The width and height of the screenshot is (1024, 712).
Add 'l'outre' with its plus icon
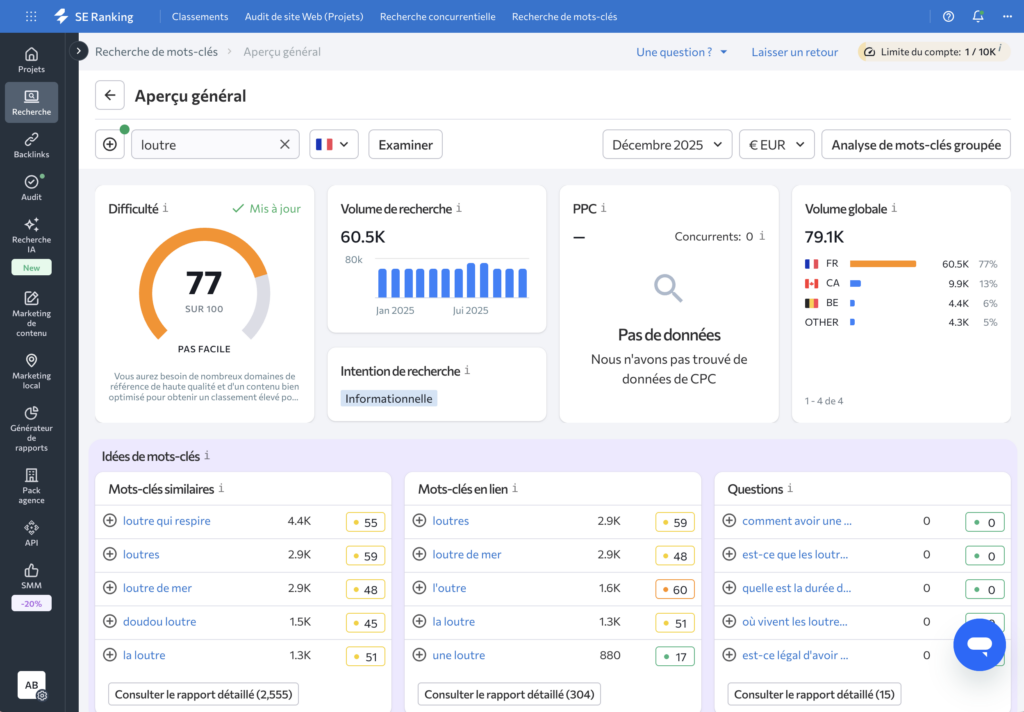coord(419,587)
